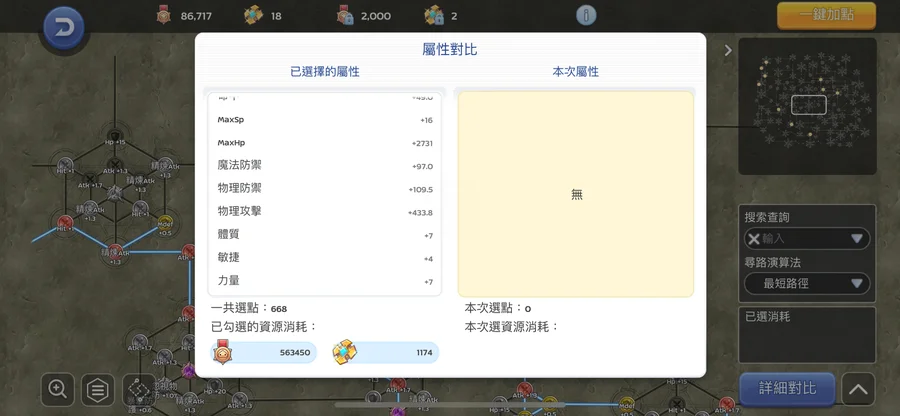Tap the path routing diamond icon
Image resolution: width=900 pixels, height=416 pixels.
tap(138, 388)
